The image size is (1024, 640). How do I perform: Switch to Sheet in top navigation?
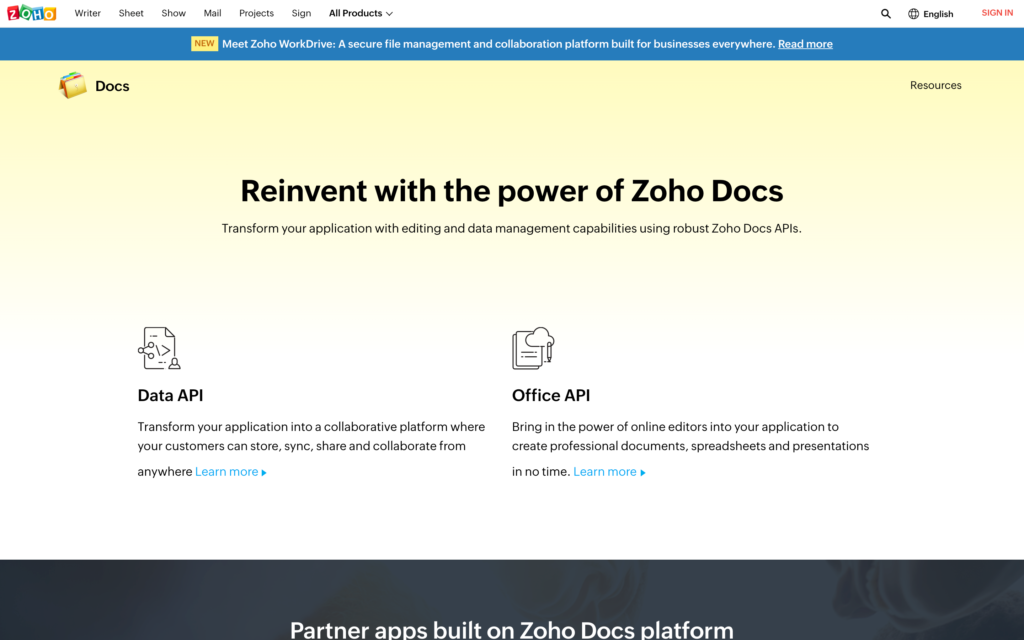point(130,13)
